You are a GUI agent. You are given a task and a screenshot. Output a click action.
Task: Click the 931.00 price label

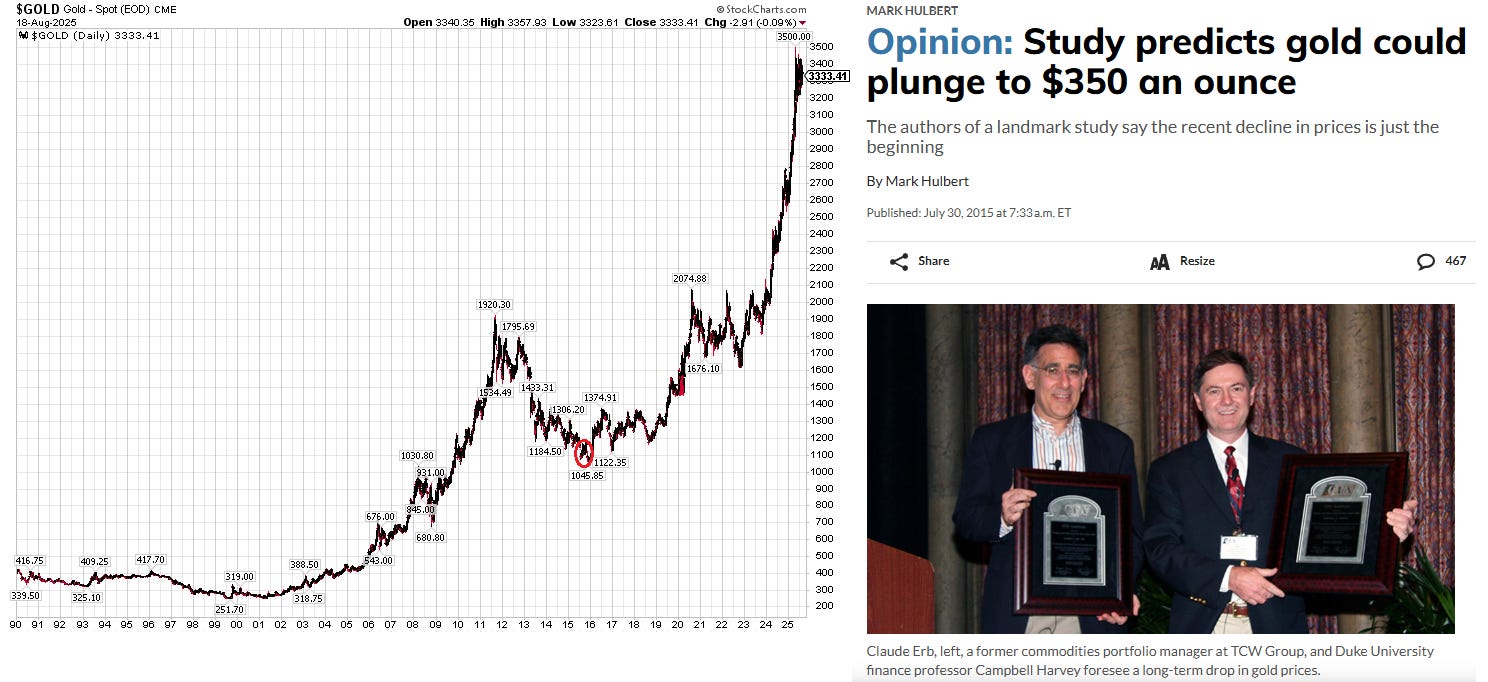click(x=431, y=473)
